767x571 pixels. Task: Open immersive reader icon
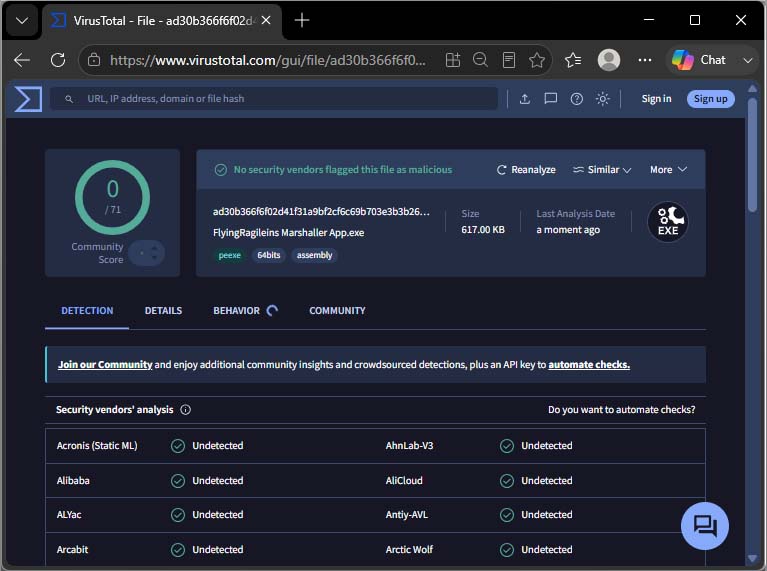[509, 60]
